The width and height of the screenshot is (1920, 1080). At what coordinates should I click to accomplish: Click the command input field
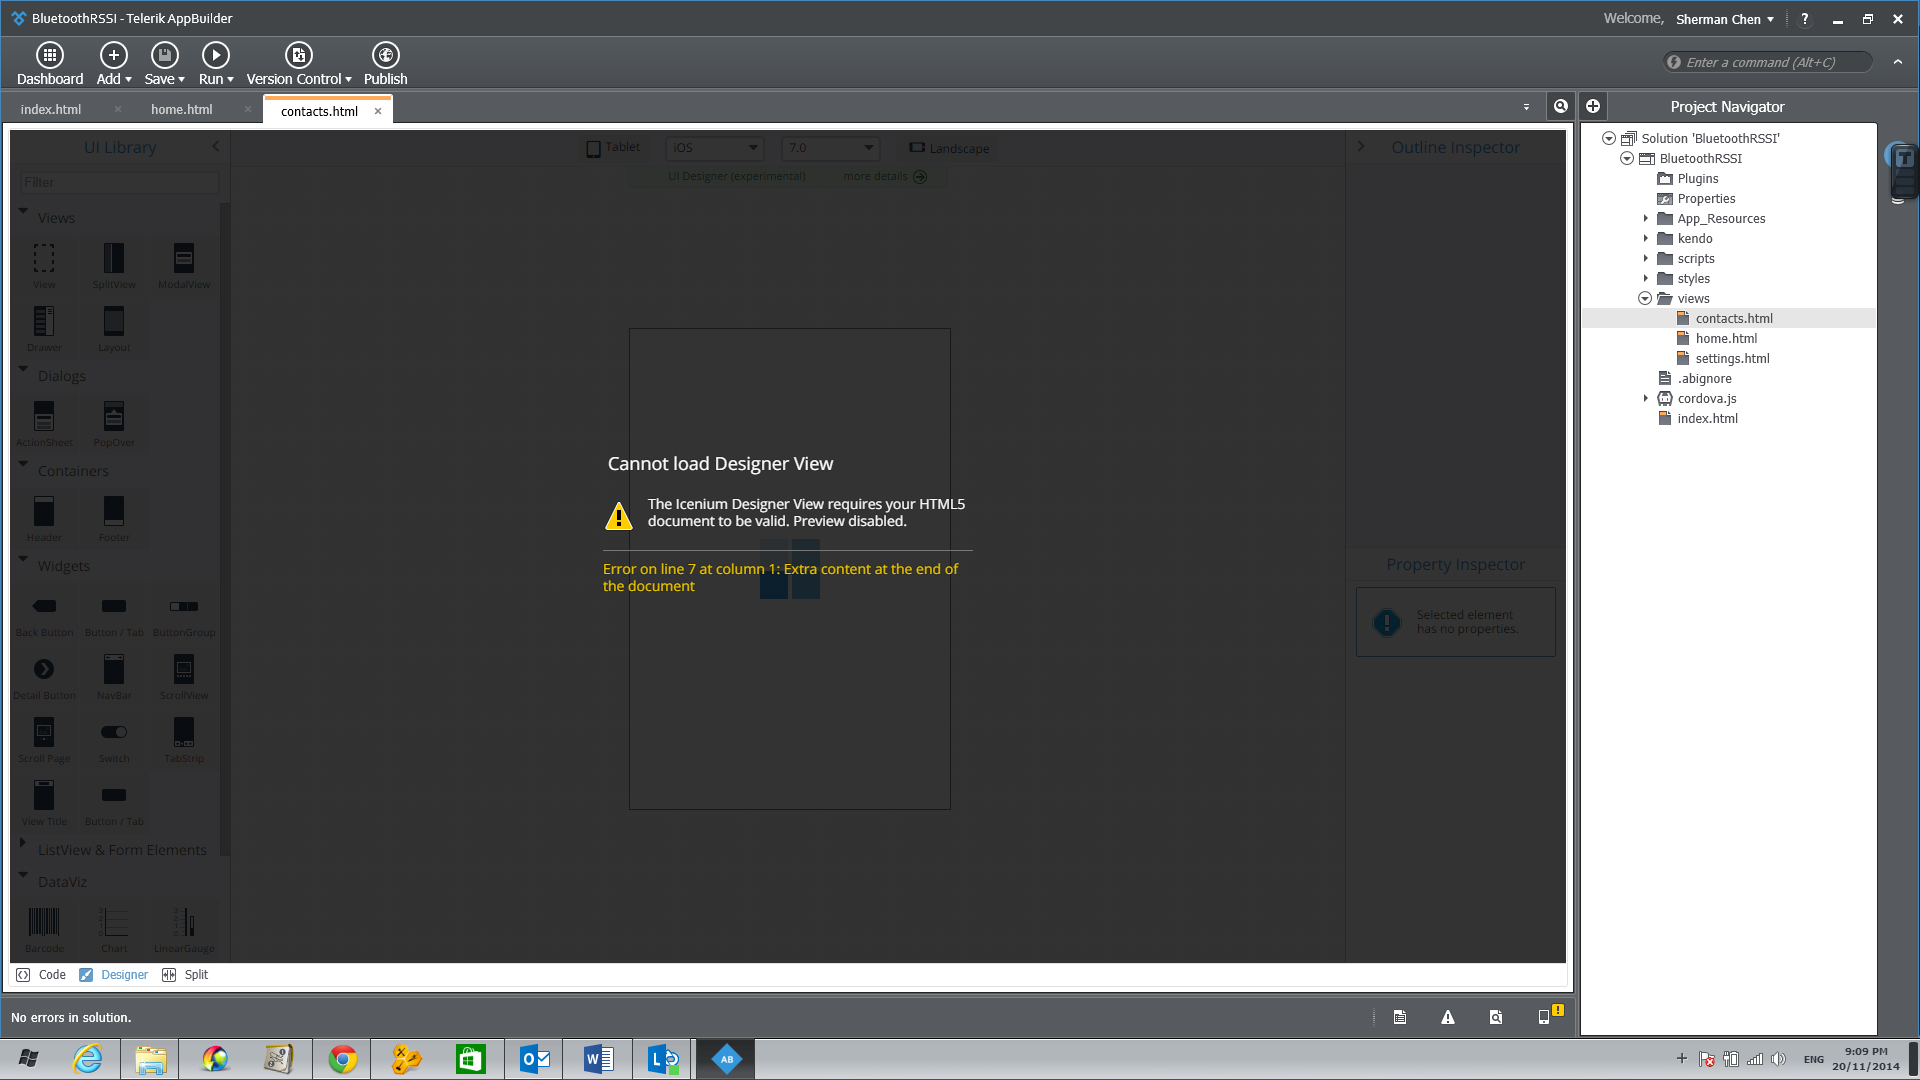tap(1768, 62)
